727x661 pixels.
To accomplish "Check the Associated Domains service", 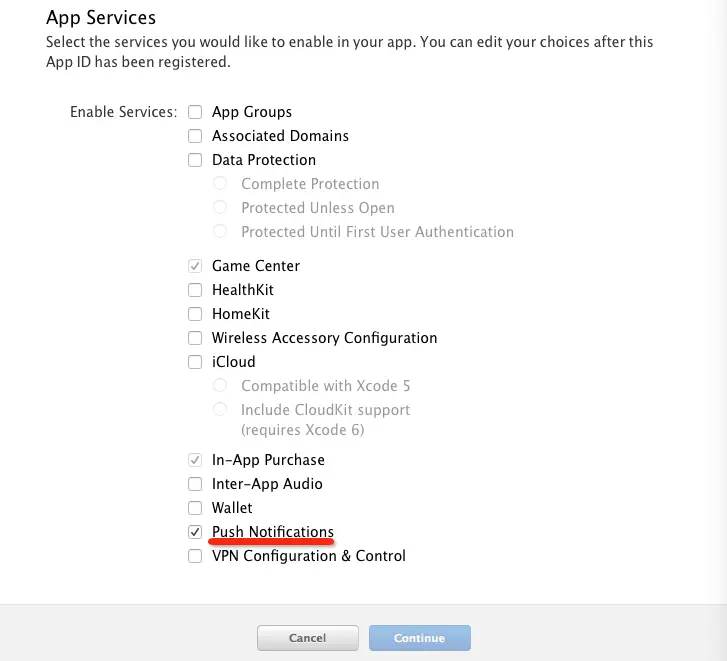I will (195, 136).
